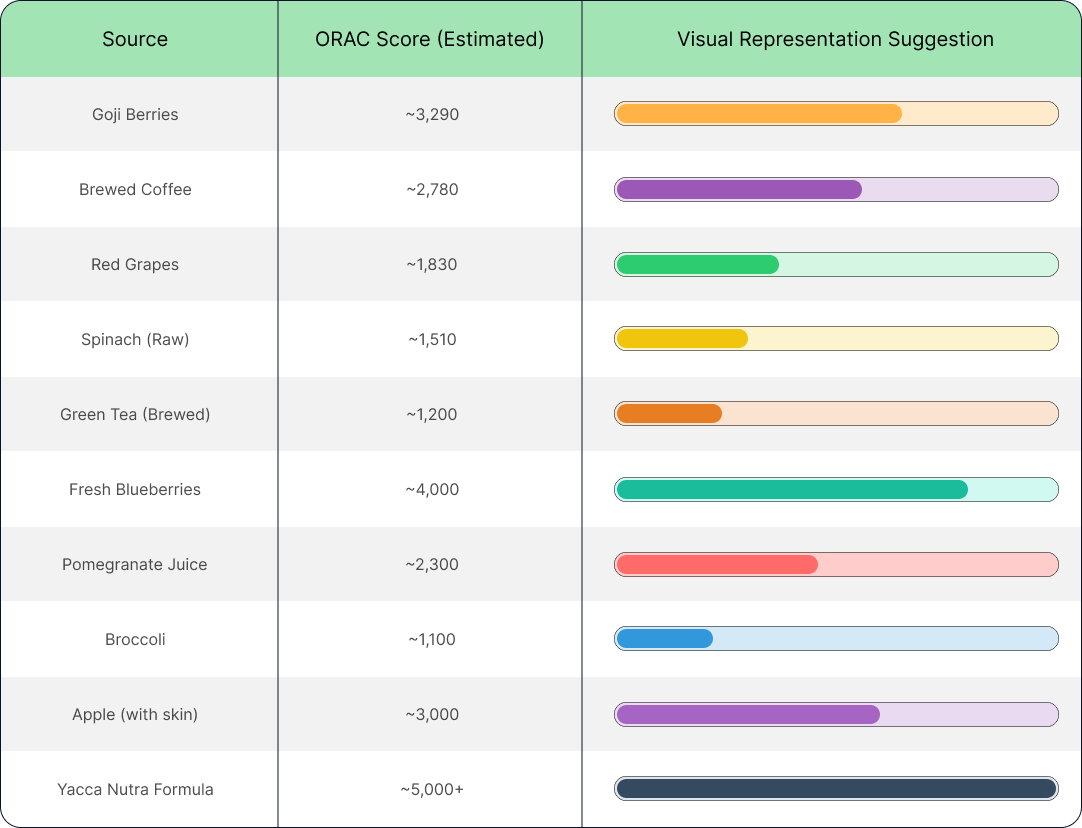
Task: Select the Broccoli row label
Action: pos(135,639)
